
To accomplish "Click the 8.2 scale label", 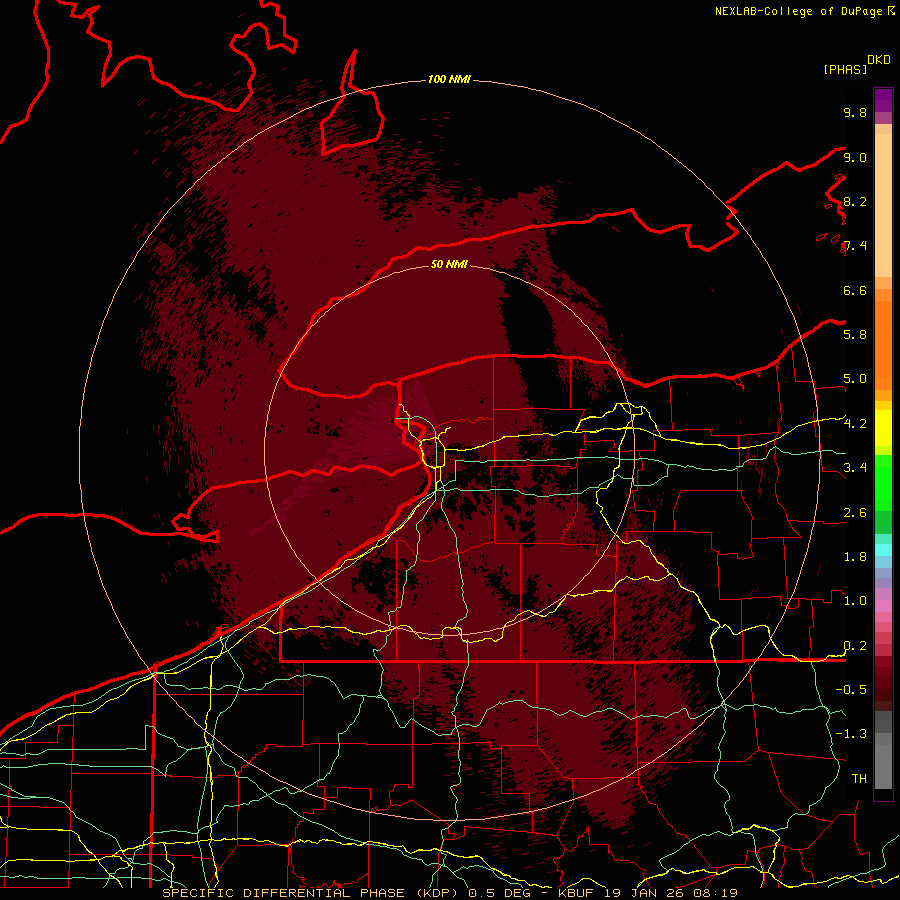I will click(855, 201).
